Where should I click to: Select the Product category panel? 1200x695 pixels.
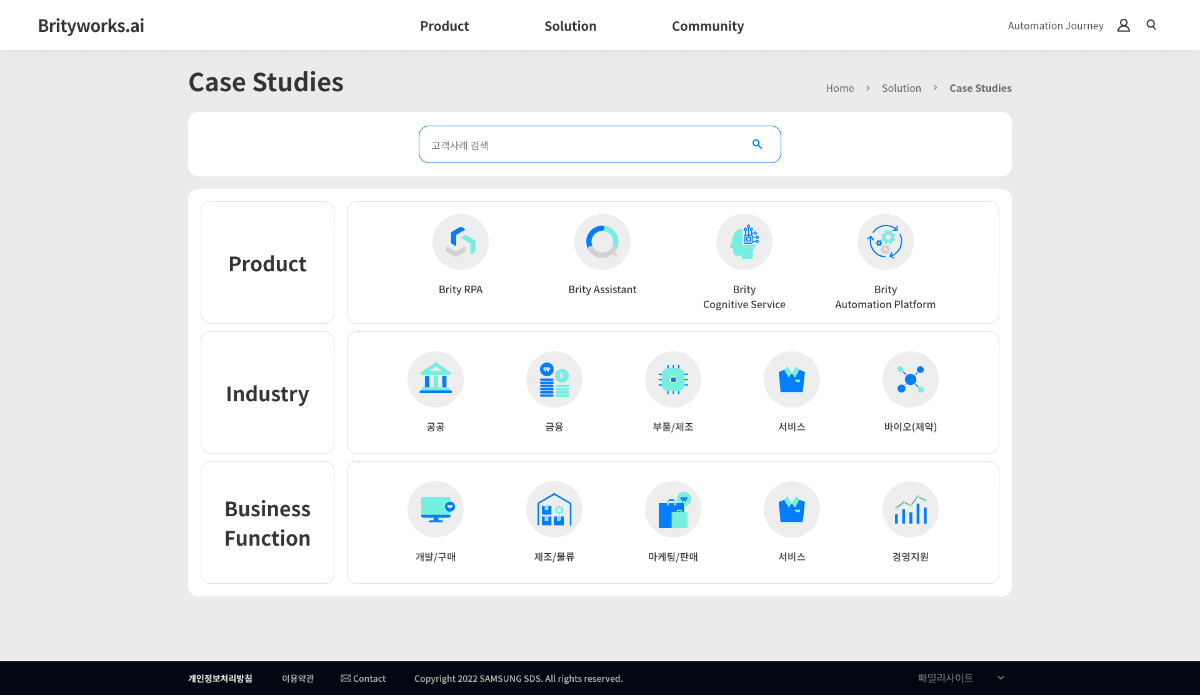tap(268, 263)
